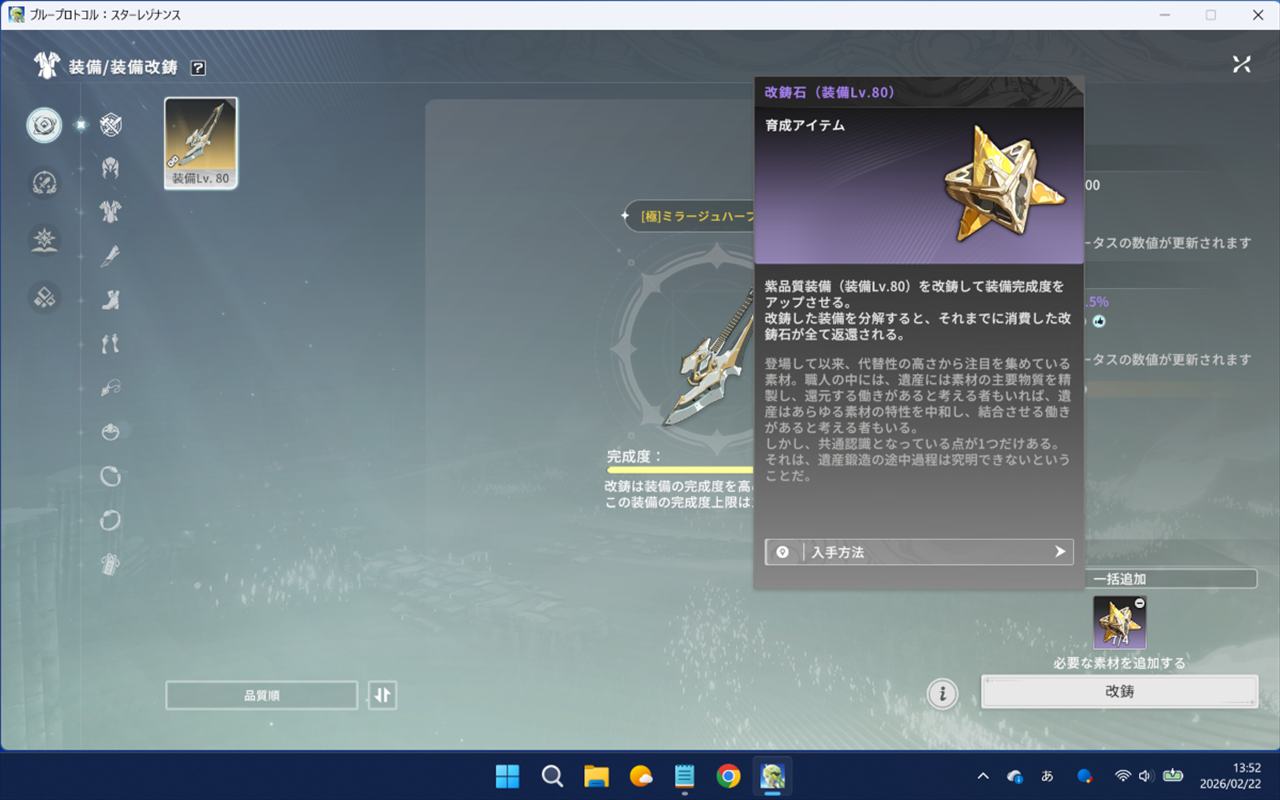Open the help question mark icon

tap(198, 68)
